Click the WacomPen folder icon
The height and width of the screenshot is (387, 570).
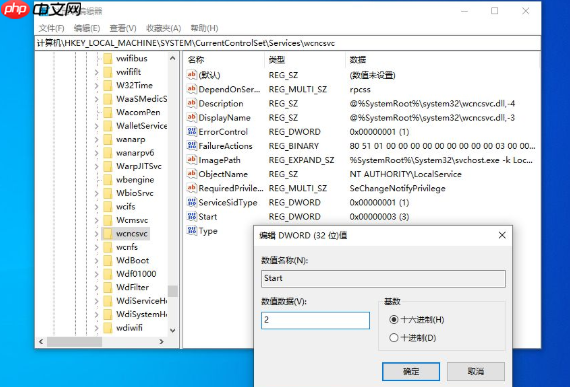(x=108, y=112)
